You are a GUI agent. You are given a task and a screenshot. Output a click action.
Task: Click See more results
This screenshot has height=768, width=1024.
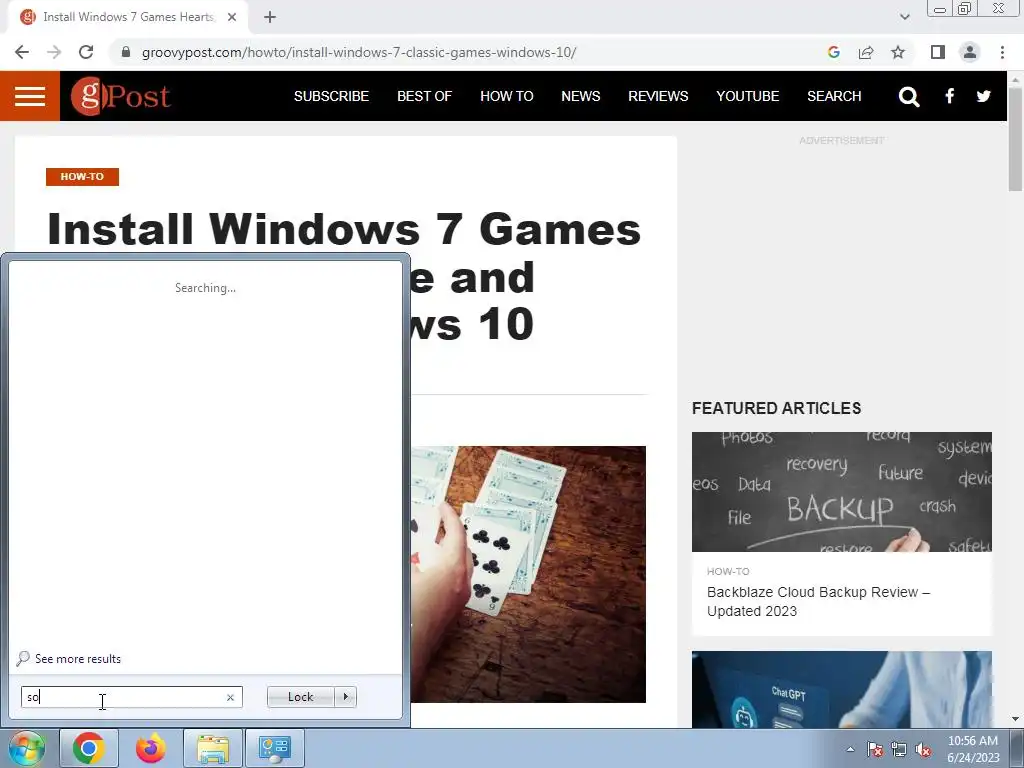[78, 659]
